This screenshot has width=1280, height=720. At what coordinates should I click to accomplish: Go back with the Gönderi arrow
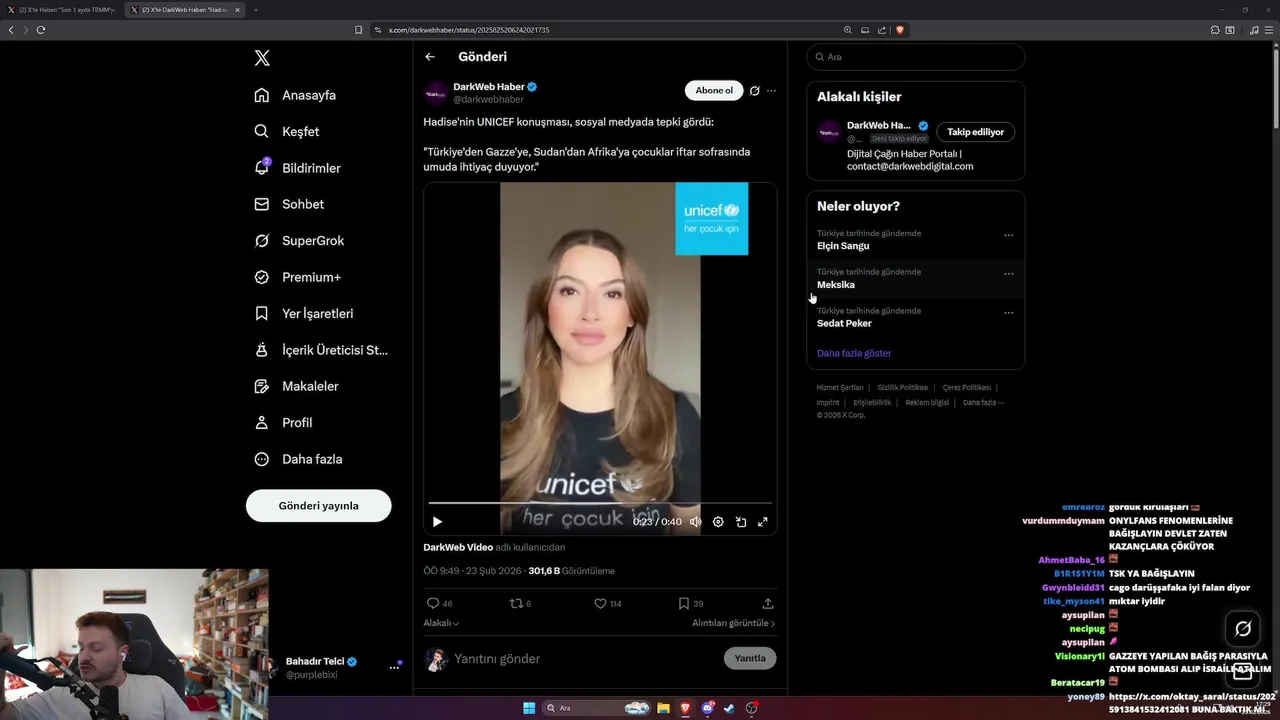[430, 57]
